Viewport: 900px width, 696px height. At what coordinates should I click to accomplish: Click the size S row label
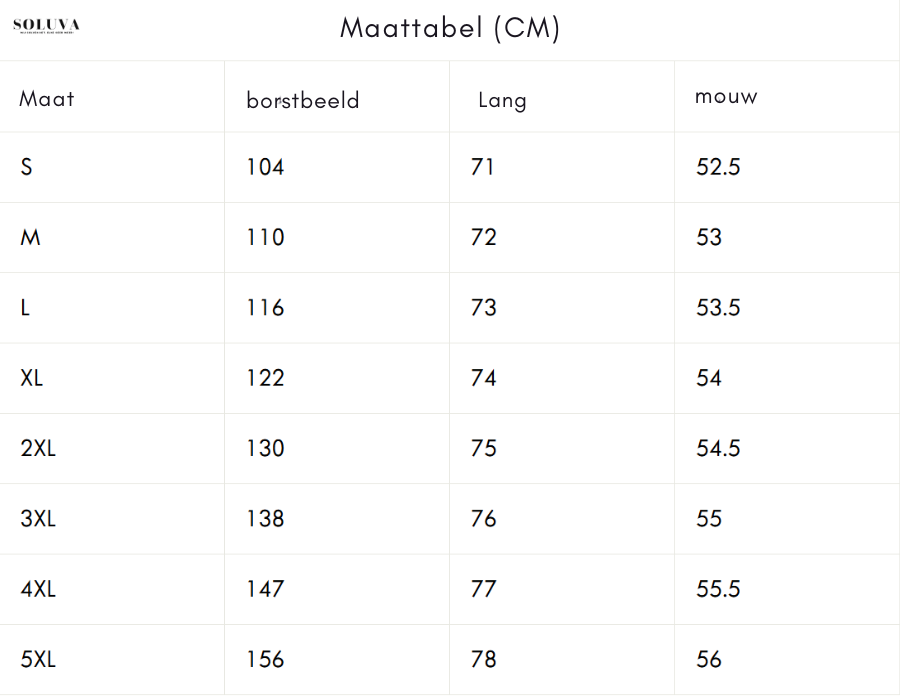click(26, 167)
